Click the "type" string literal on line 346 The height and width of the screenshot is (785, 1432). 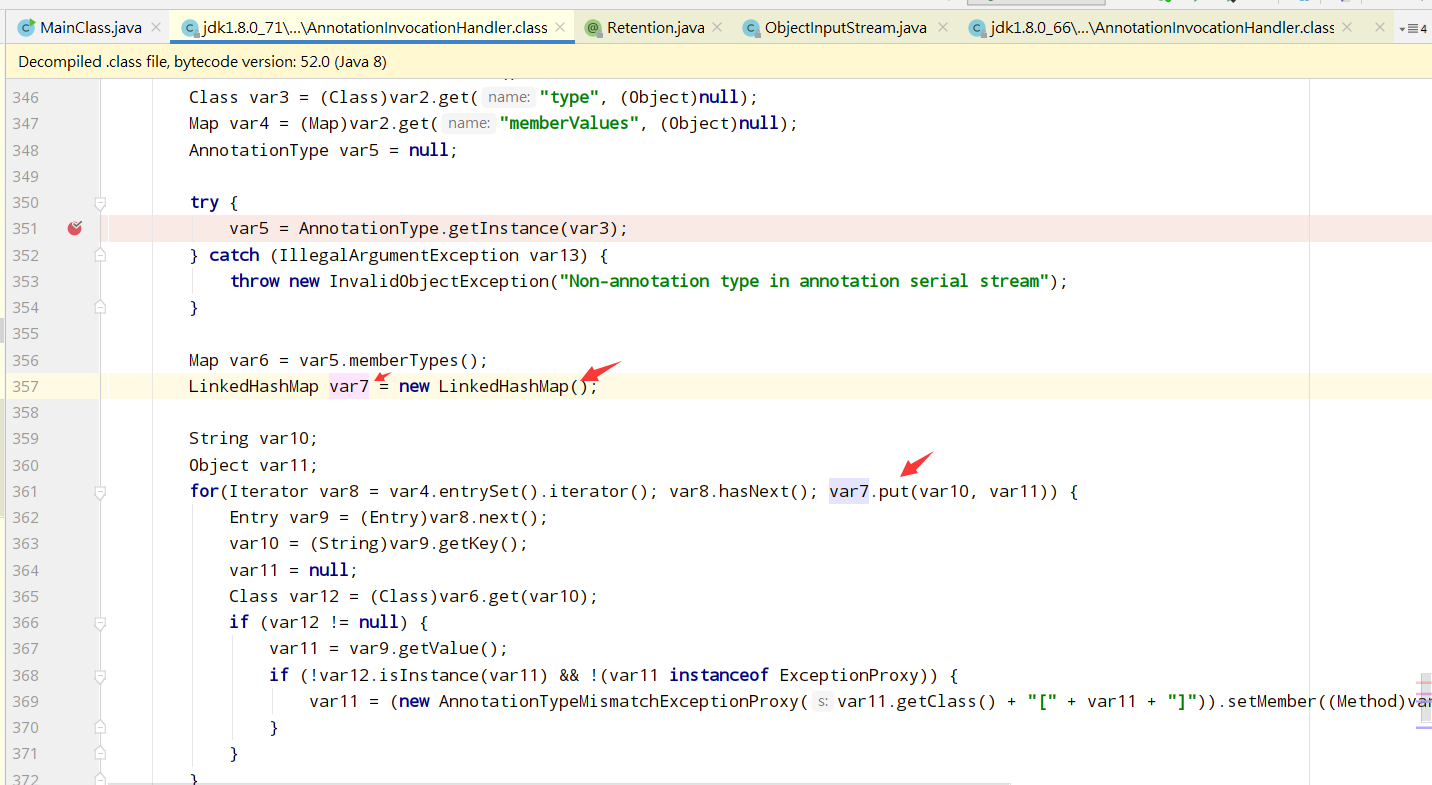[x=569, y=97]
